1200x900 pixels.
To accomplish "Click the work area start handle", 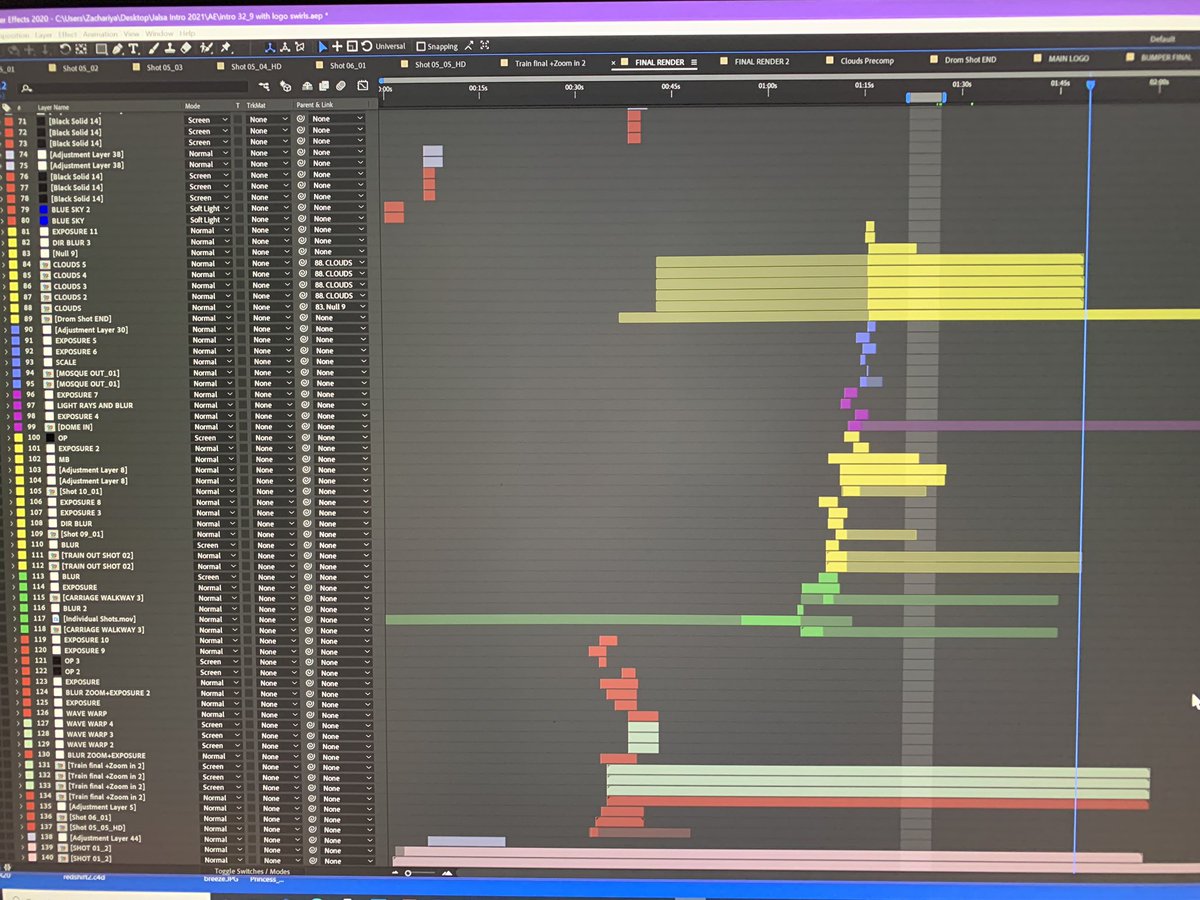I will [x=909, y=97].
